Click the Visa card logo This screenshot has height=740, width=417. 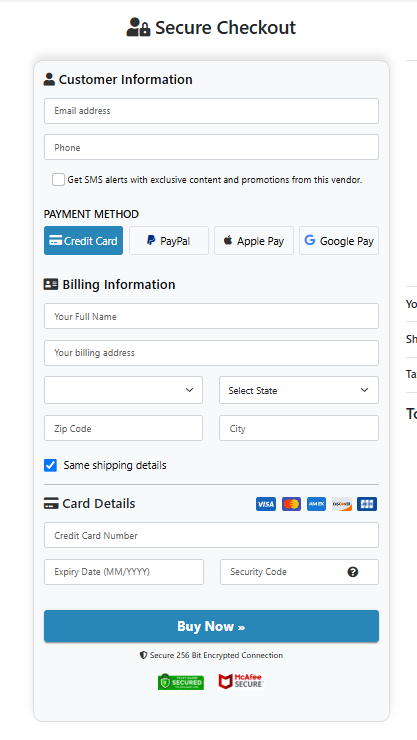[x=266, y=504]
